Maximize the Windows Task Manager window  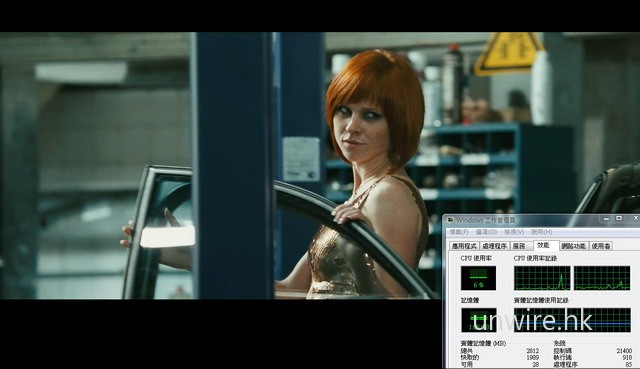click(x=619, y=219)
